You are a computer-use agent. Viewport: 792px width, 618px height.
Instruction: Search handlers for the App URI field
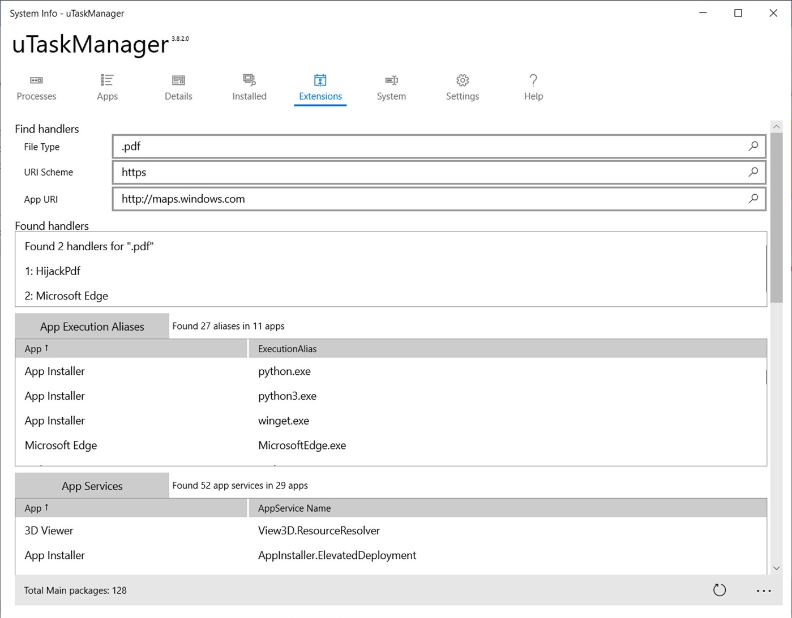pos(753,199)
